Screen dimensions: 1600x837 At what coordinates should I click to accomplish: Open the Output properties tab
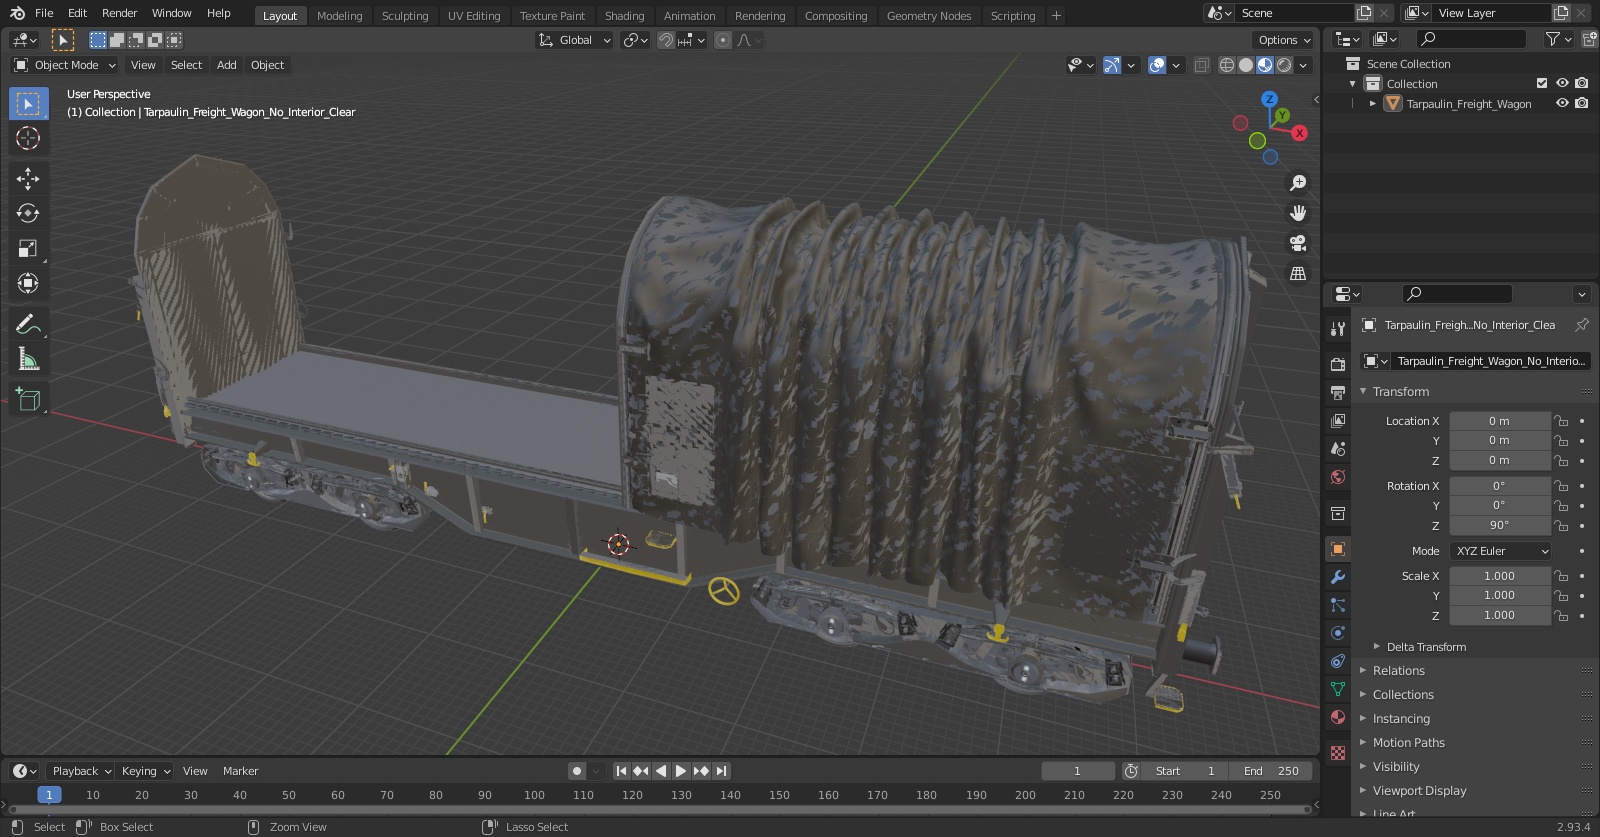point(1338,392)
